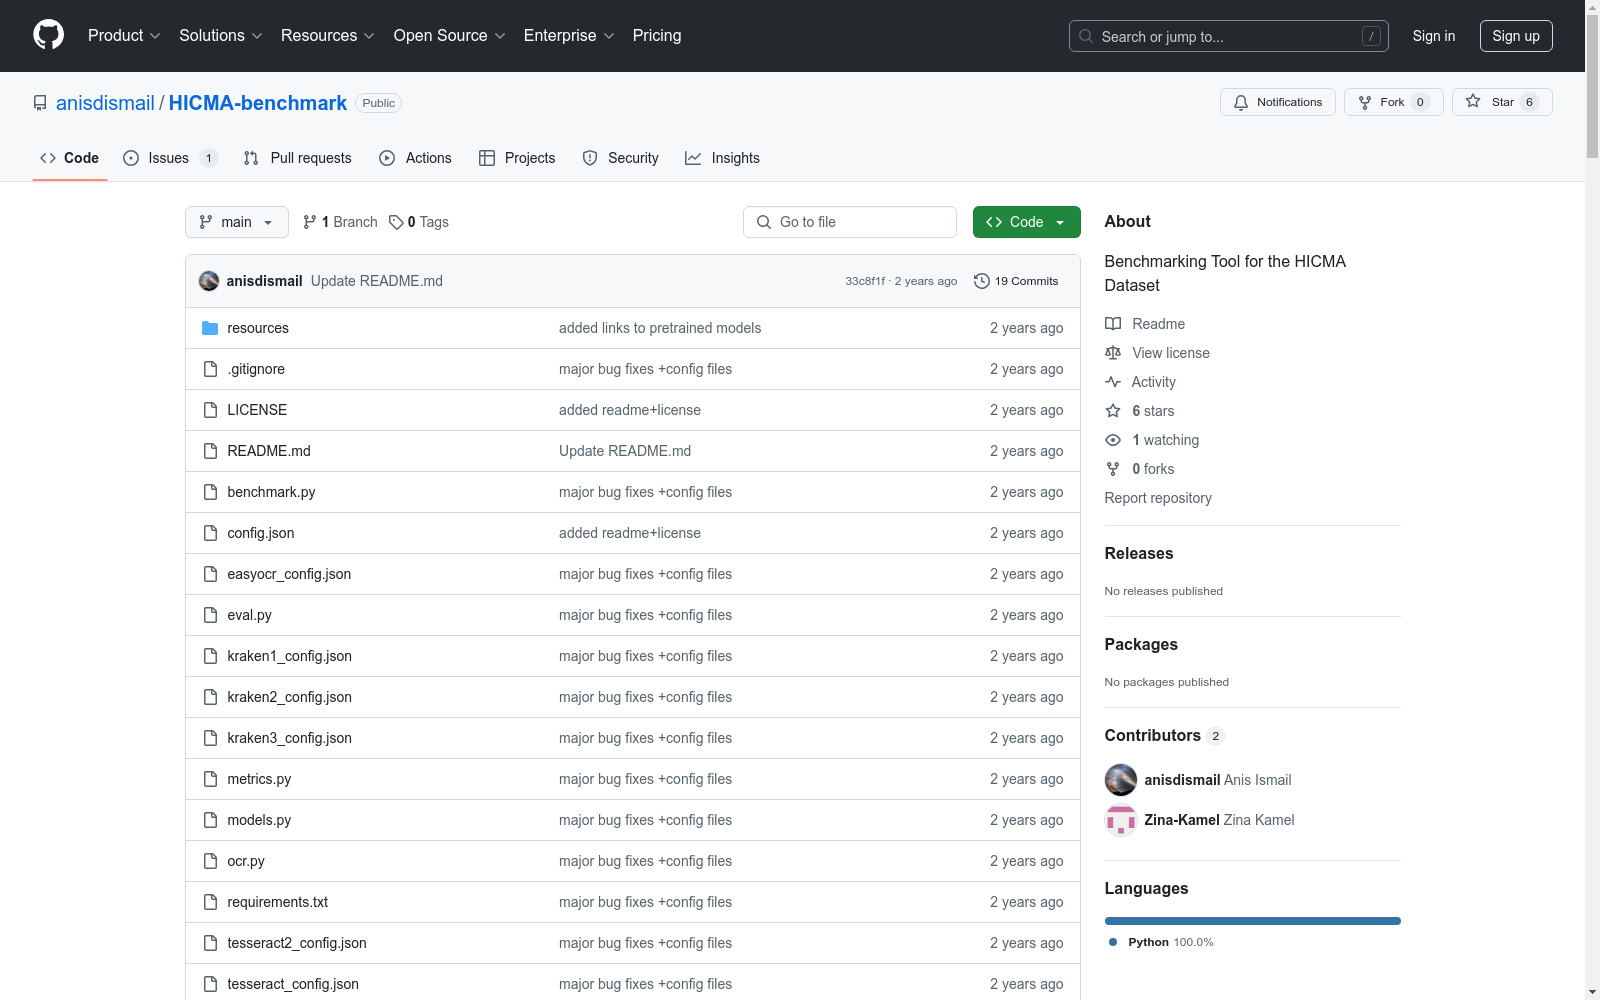Open Activity pulse icon in About

(x=1113, y=382)
